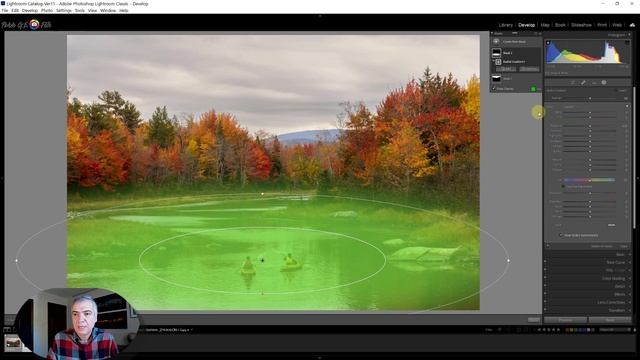The width and height of the screenshot is (640, 360).
Task: Select the filmstrip photo thumbnail
Action: pos(13,343)
